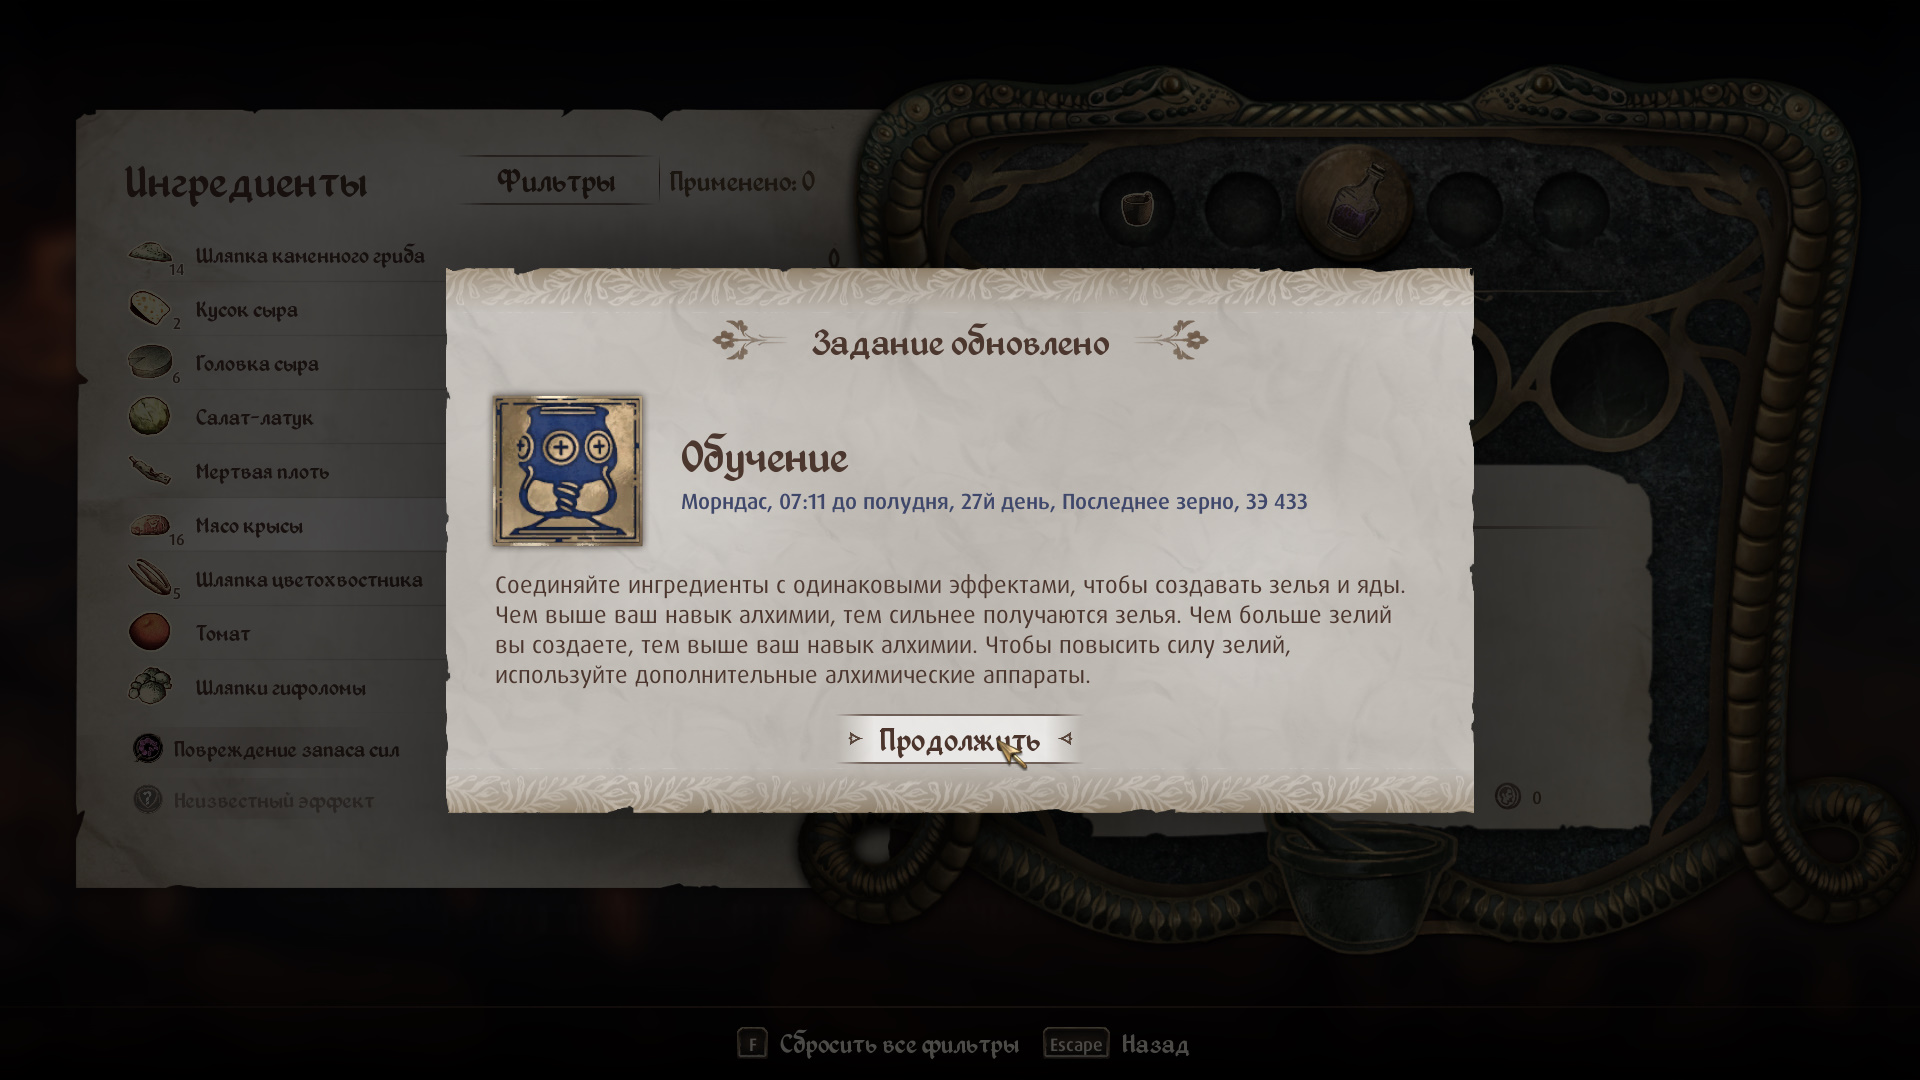Click the Продолжить button

pos(959,740)
